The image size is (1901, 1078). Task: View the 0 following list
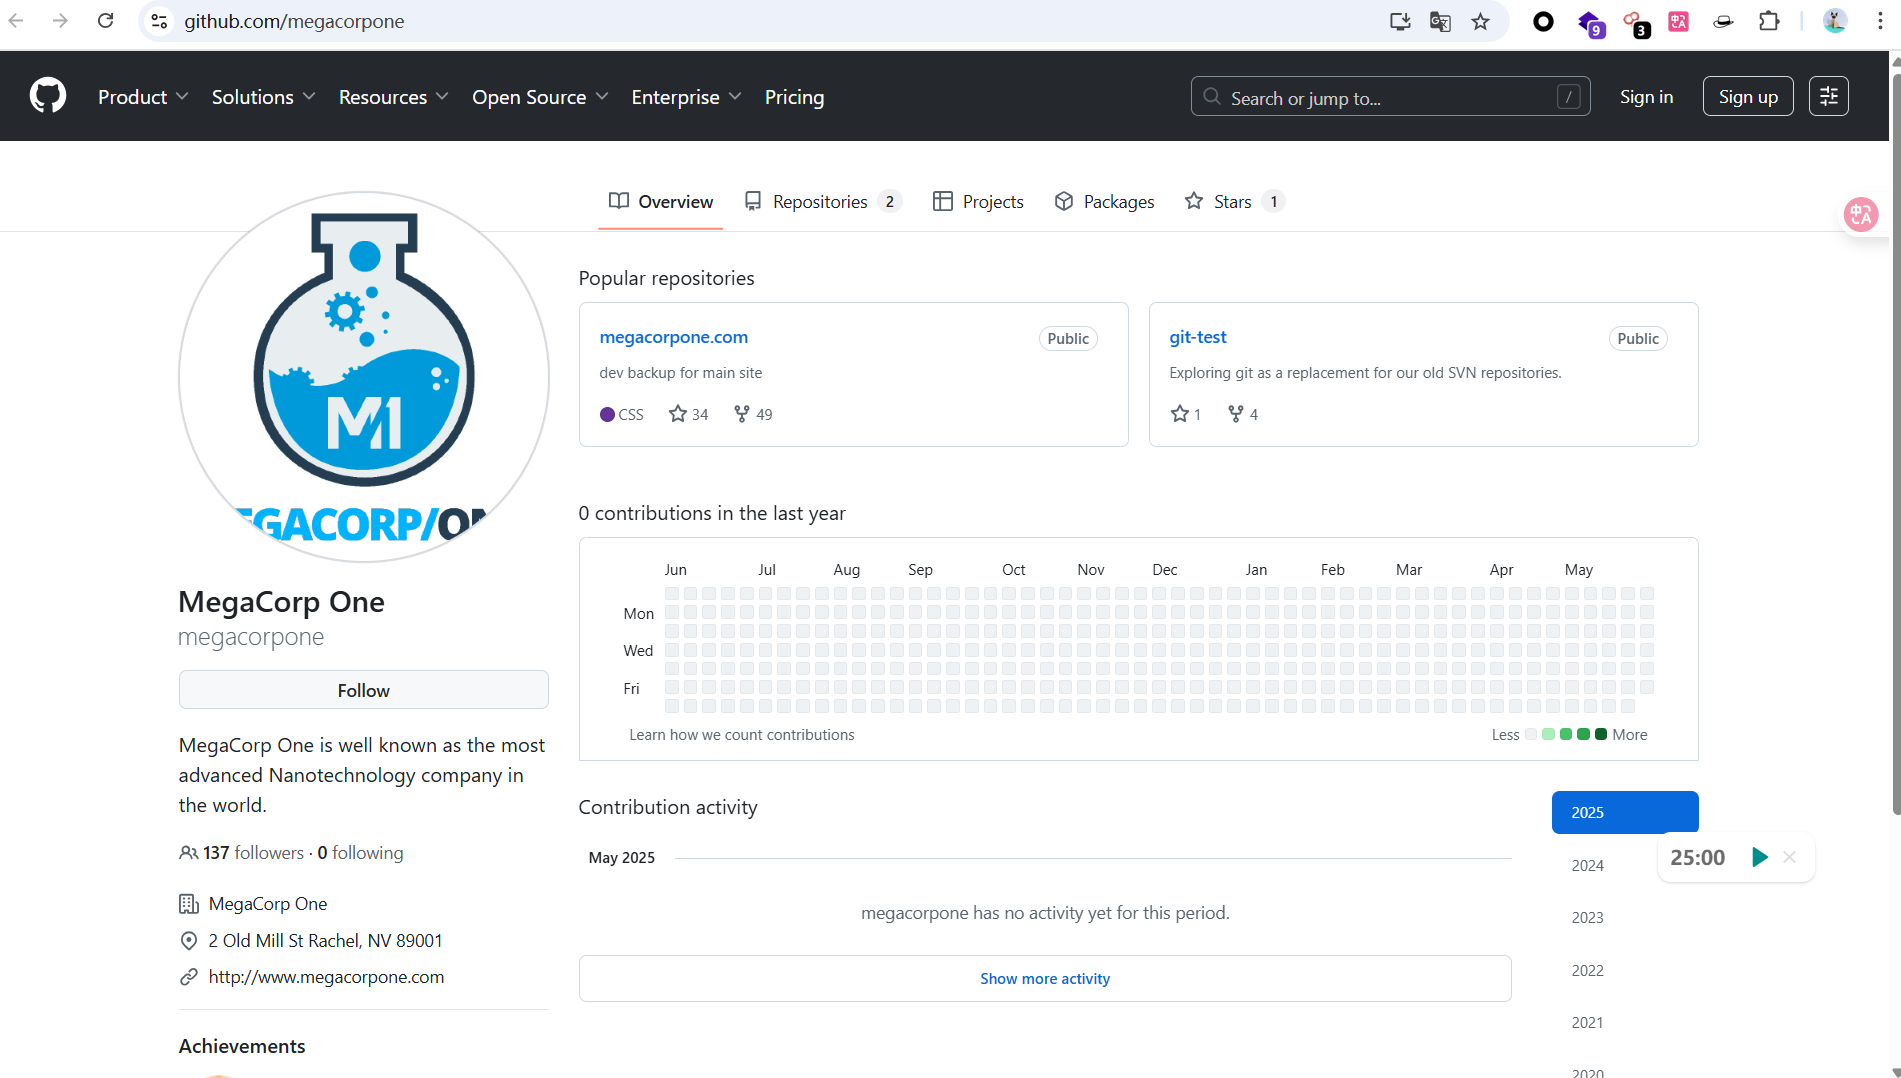[360, 853]
